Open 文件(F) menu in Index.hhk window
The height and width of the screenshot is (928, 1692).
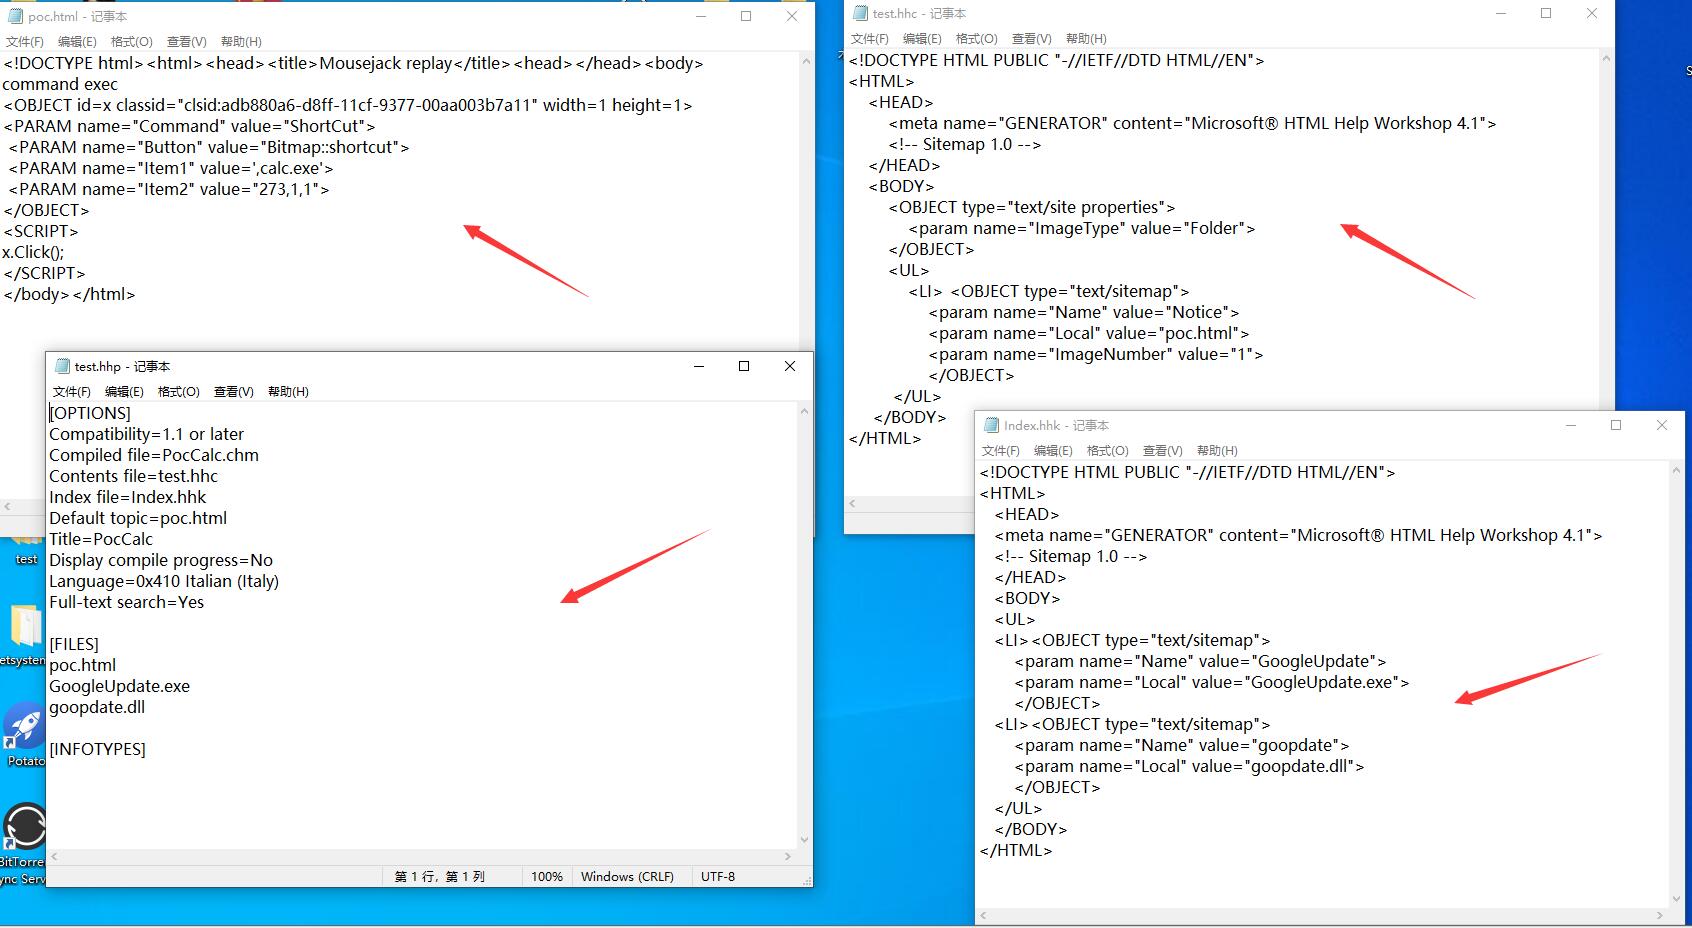click(1001, 450)
